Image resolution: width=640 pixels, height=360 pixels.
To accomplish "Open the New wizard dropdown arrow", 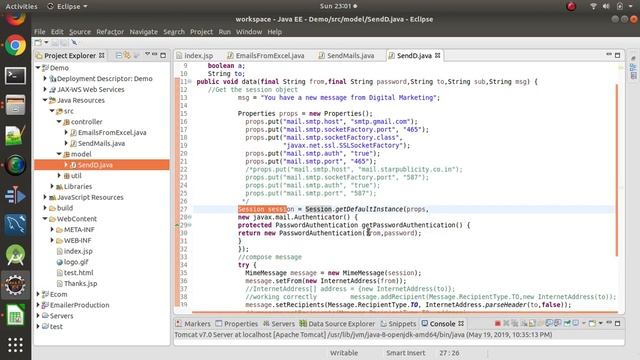I will pos(46,42).
